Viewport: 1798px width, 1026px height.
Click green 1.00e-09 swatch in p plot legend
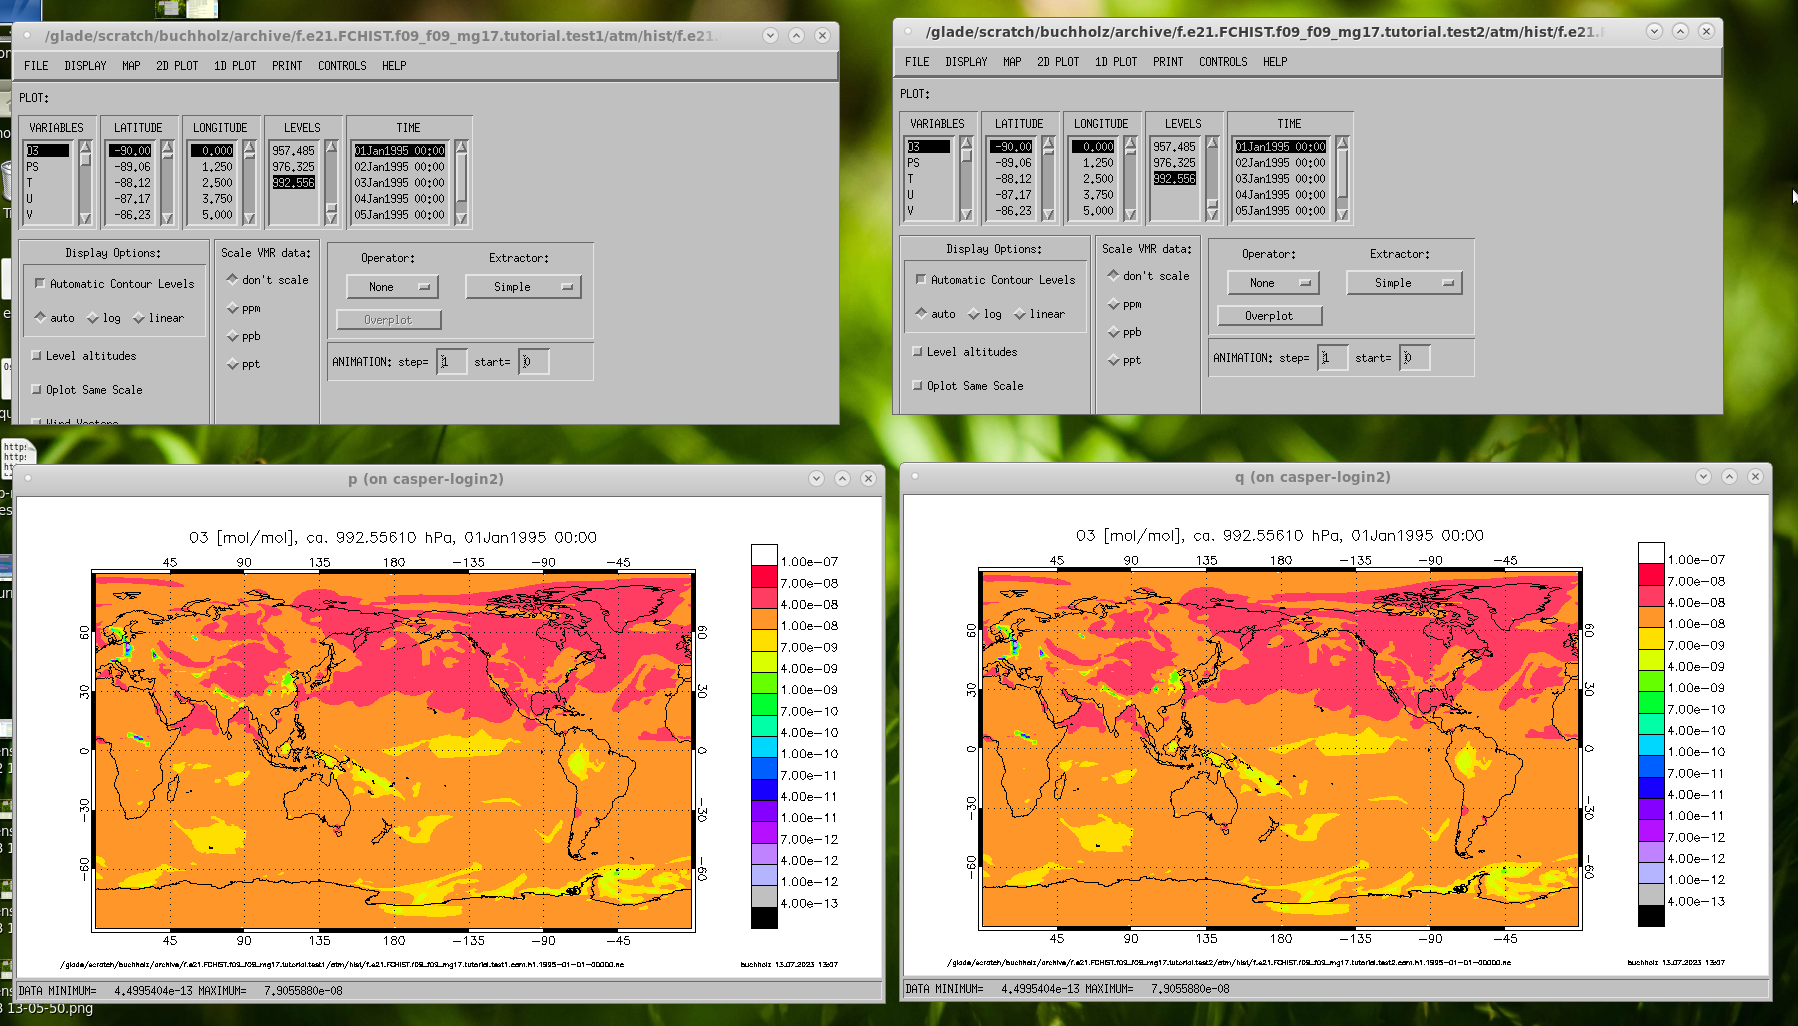764,684
